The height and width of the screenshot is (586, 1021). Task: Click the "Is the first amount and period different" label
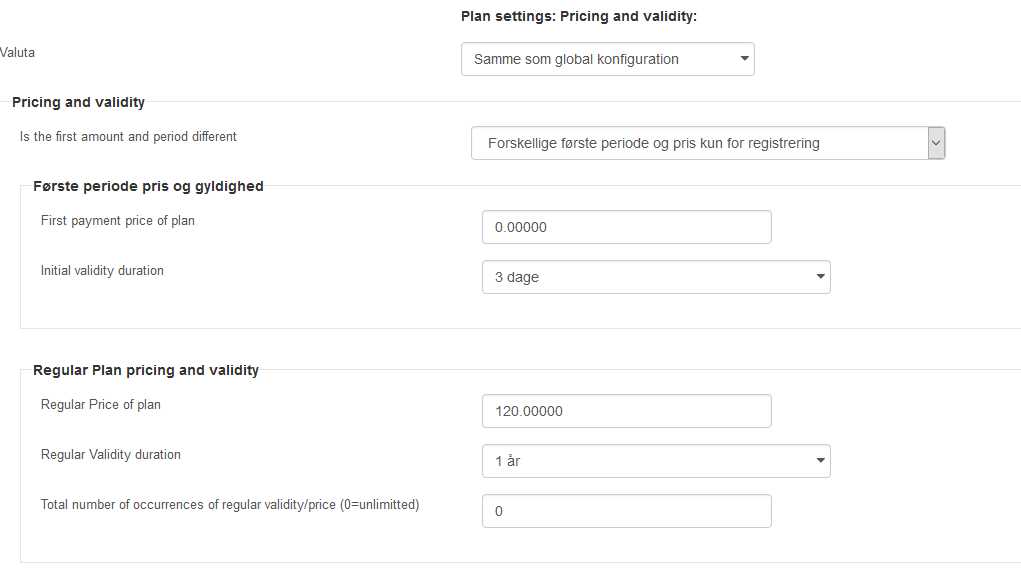pyautogui.click(x=128, y=137)
